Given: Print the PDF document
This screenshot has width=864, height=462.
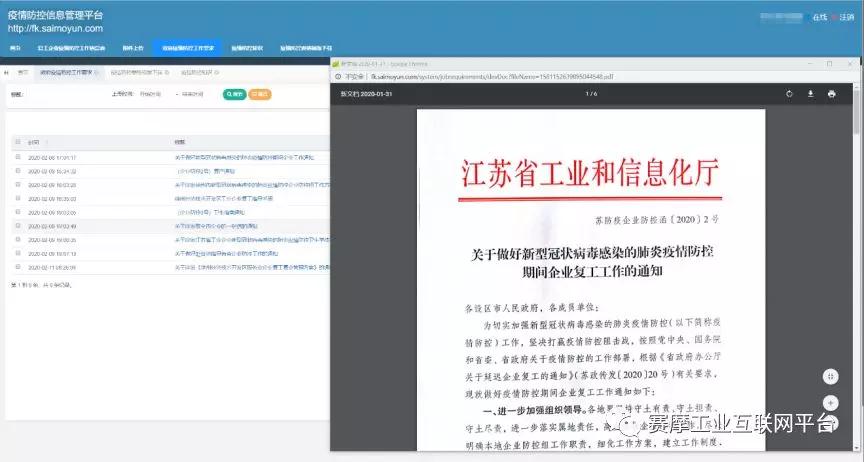Looking at the screenshot, I should [831, 94].
